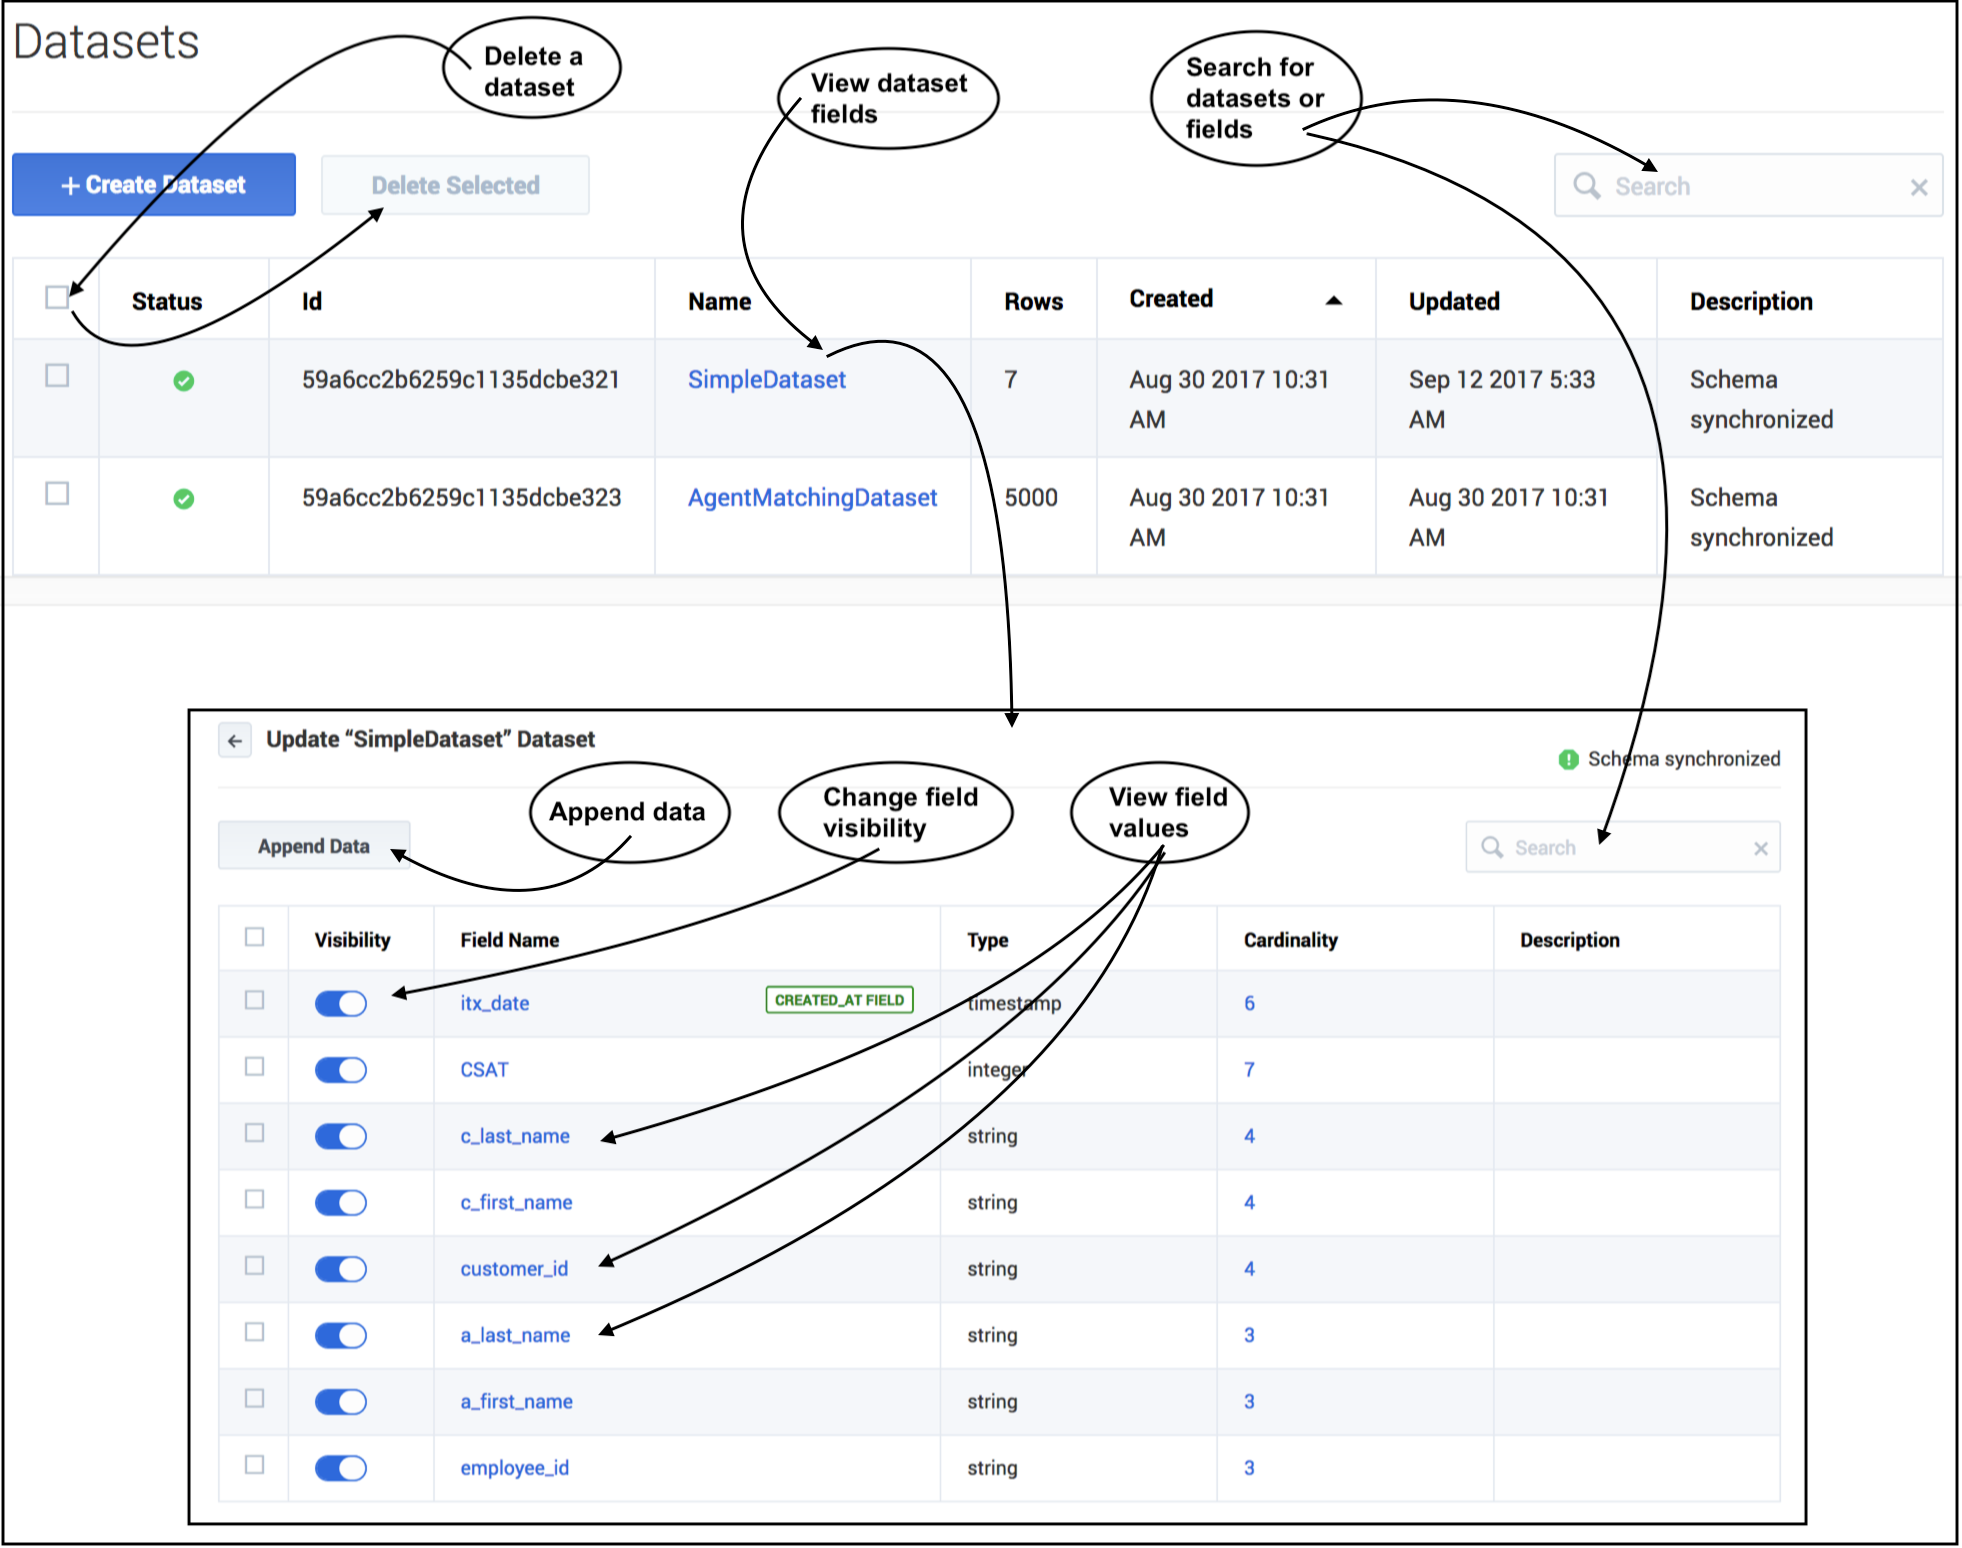The width and height of the screenshot is (1962, 1548).
Task: Select the header checkbox to select all datasets
Action: [x=55, y=297]
